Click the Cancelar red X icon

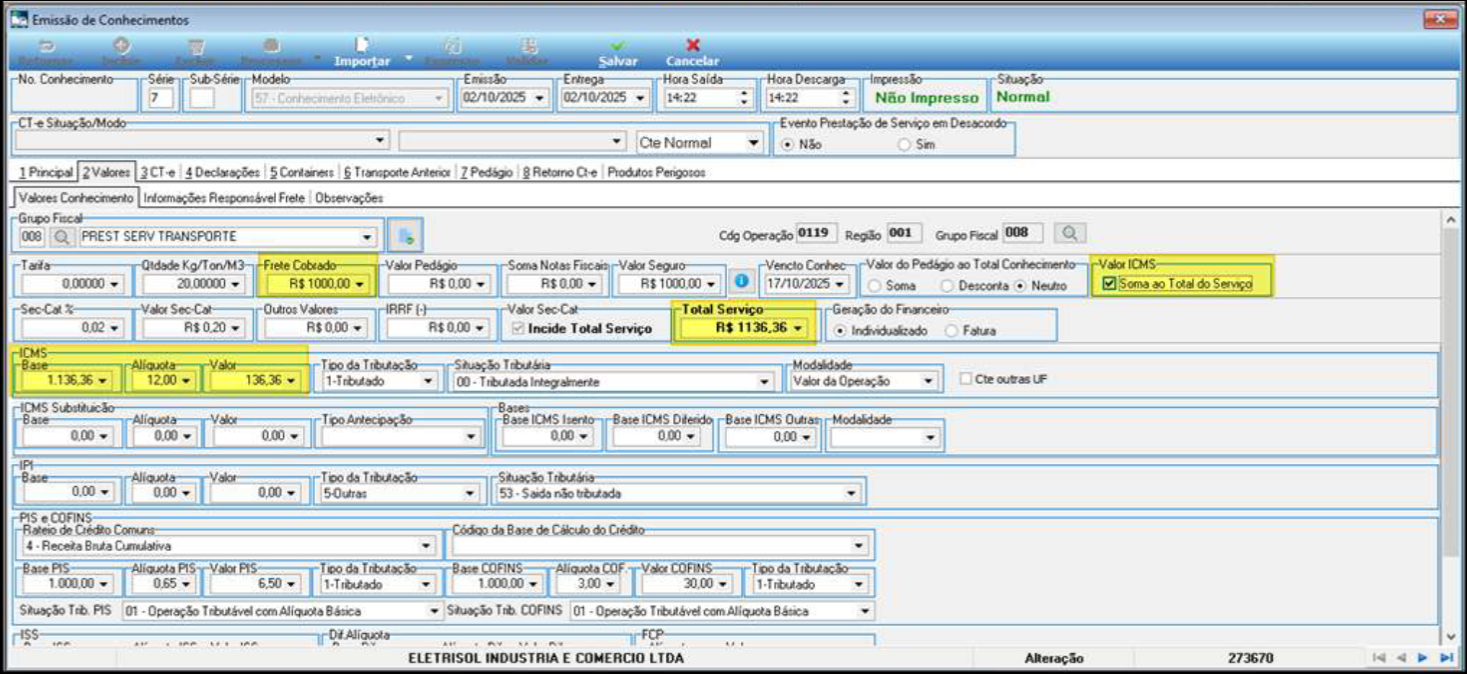692,46
